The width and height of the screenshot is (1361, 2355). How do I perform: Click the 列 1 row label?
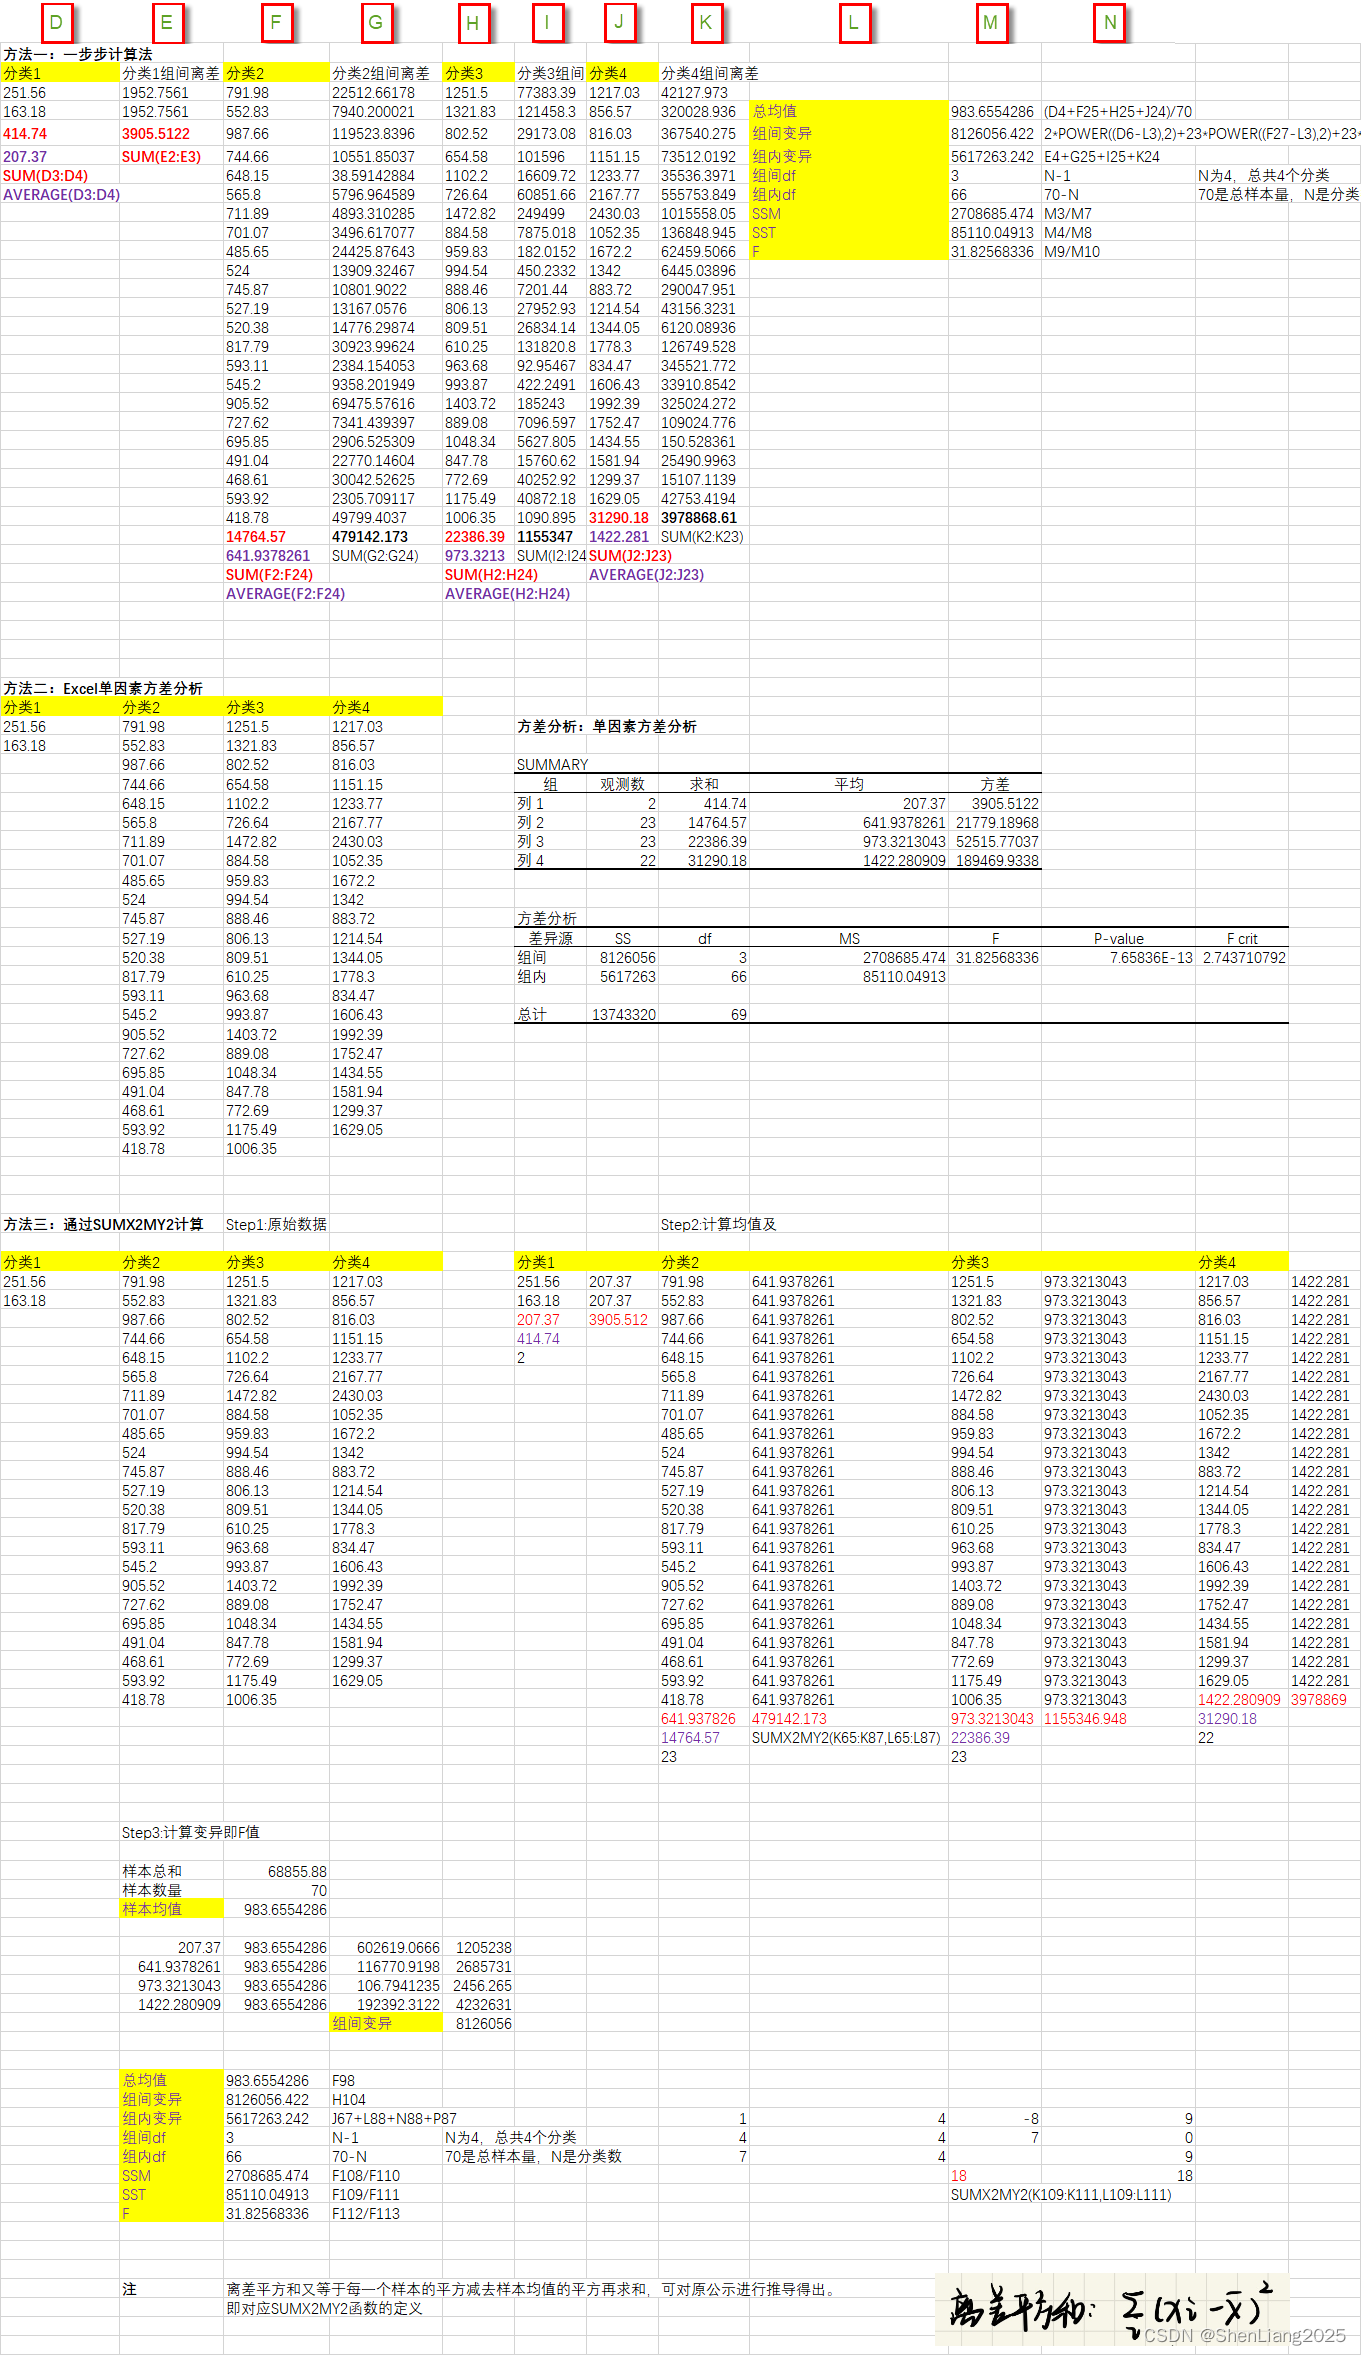click(530, 803)
